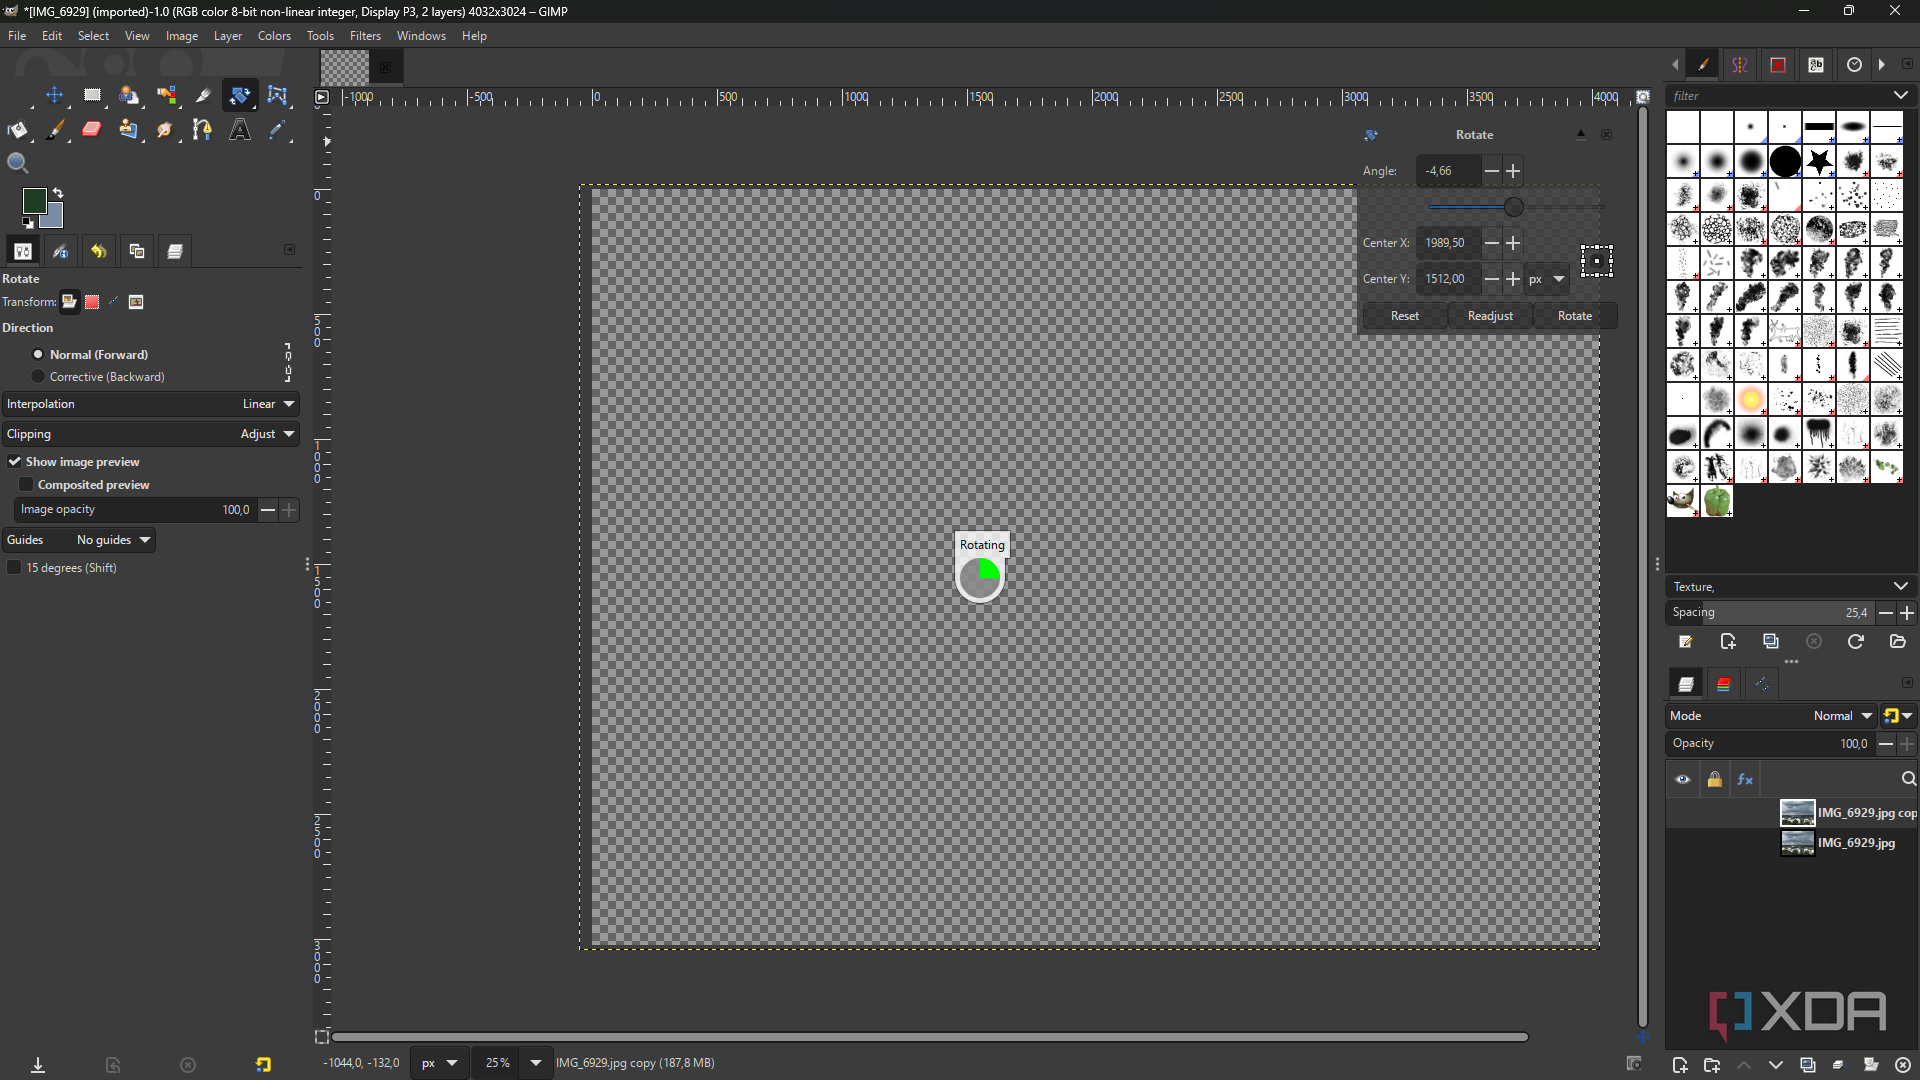
Task: Click the Rotate button to apply
Action: [1575, 316]
